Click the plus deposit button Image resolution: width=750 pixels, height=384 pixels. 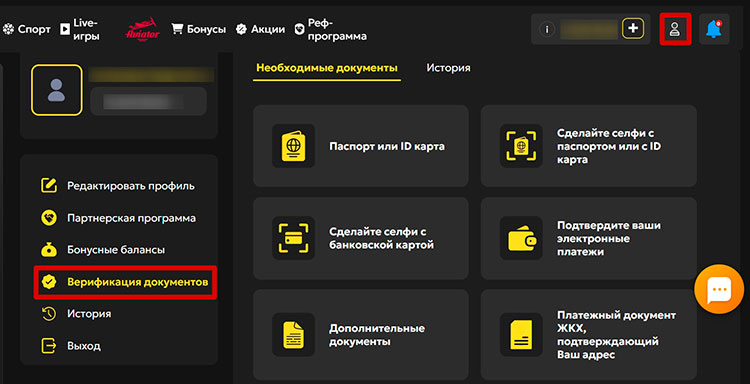[633, 29]
